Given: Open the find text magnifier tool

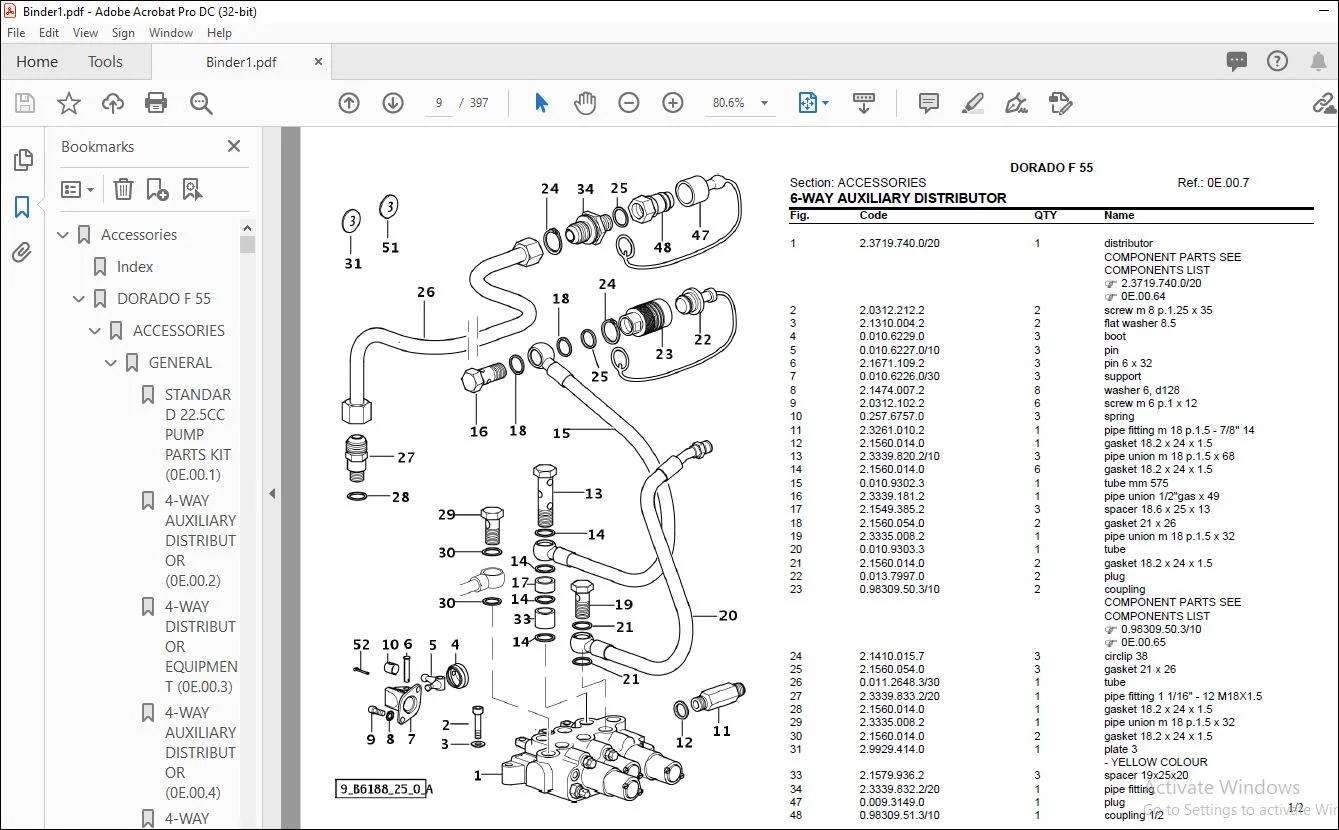Looking at the screenshot, I should click(x=201, y=103).
